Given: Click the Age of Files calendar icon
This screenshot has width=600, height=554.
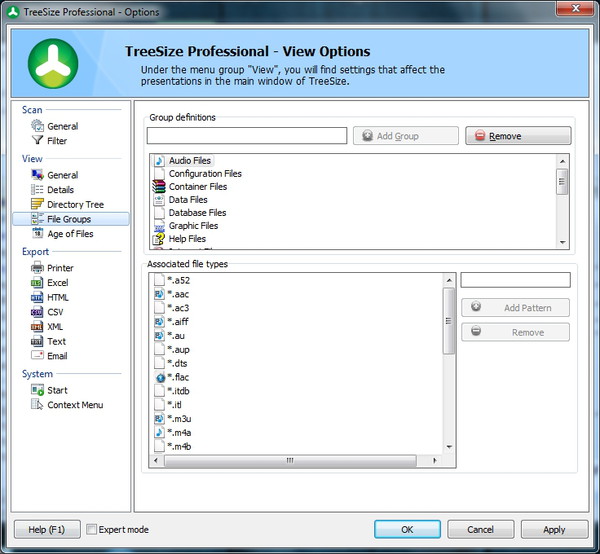Looking at the screenshot, I should (38, 234).
